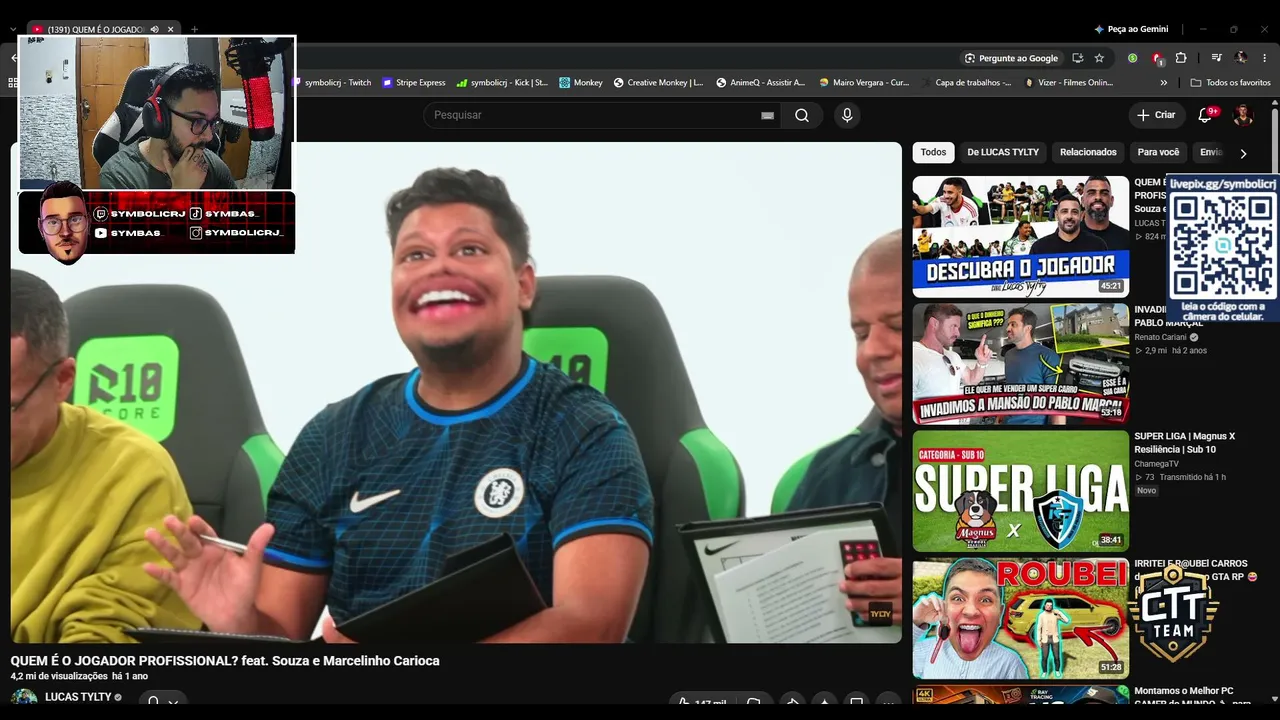The image size is (1280, 720).
Task: Click the 4,2 mi de visualizações text
Action: click(59, 676)
